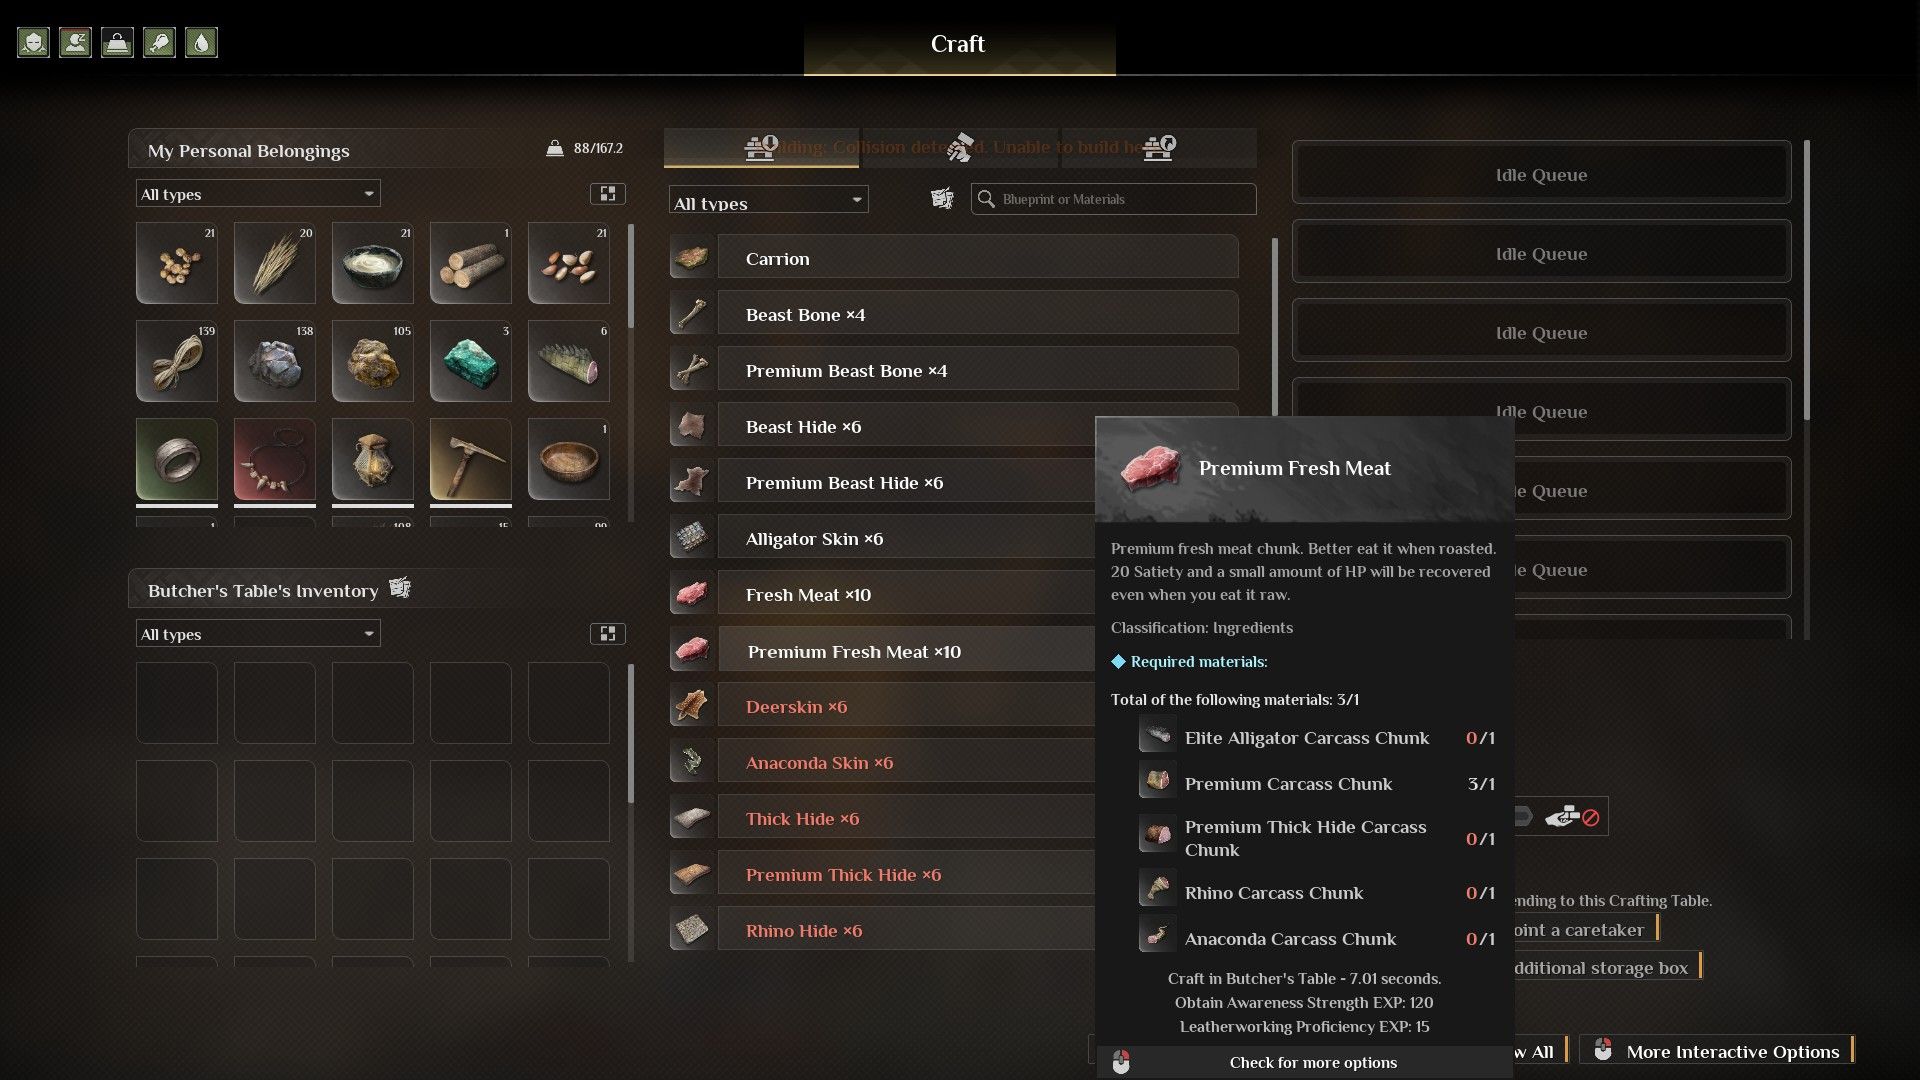Open the recipe list All types filter dropdown
The width and height of the screenshot is (1920, 1080).
point(768,200)
